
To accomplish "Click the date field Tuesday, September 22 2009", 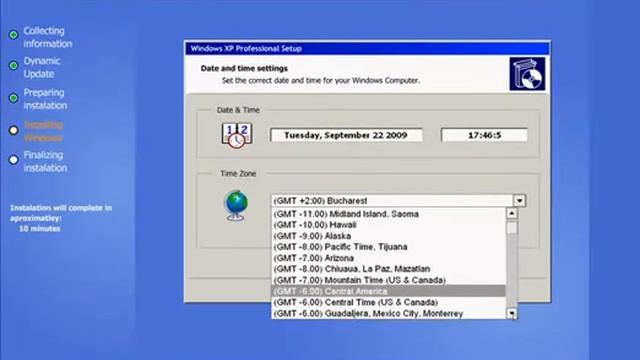I will point(346,135).
